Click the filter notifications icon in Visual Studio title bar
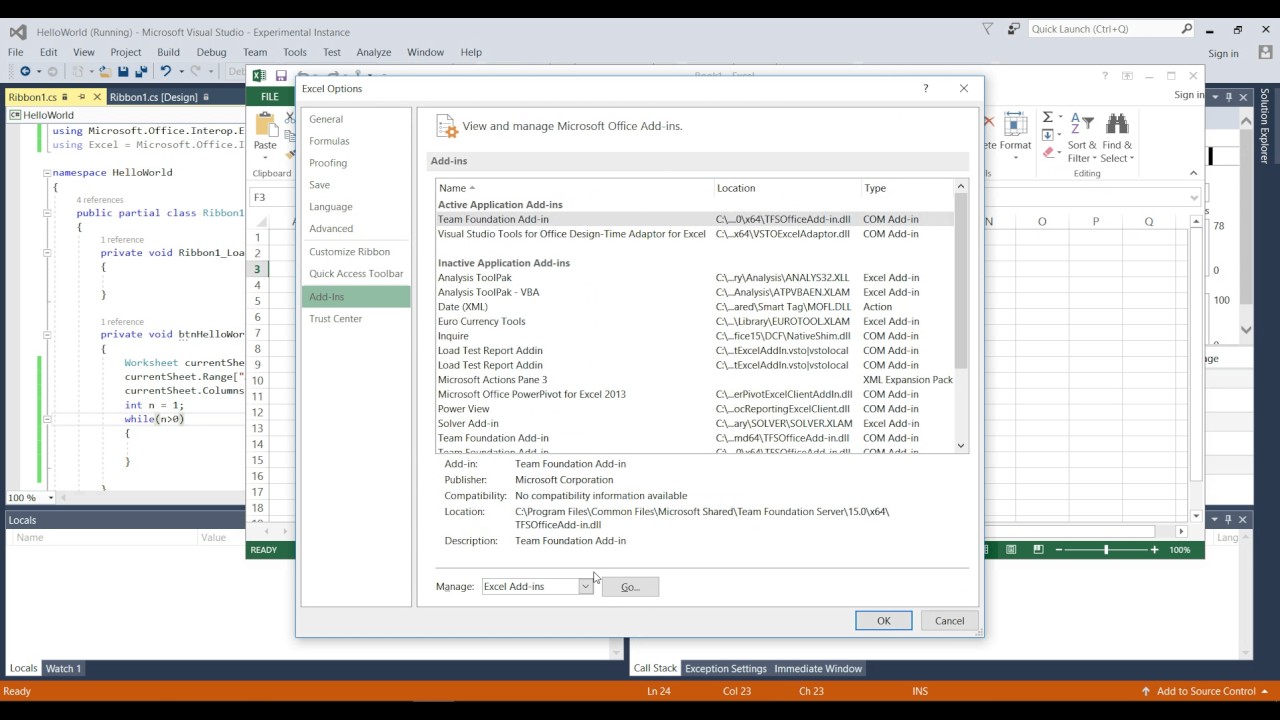The height and width of the screenshot is (720, 1280). click(x=987, y=29)
